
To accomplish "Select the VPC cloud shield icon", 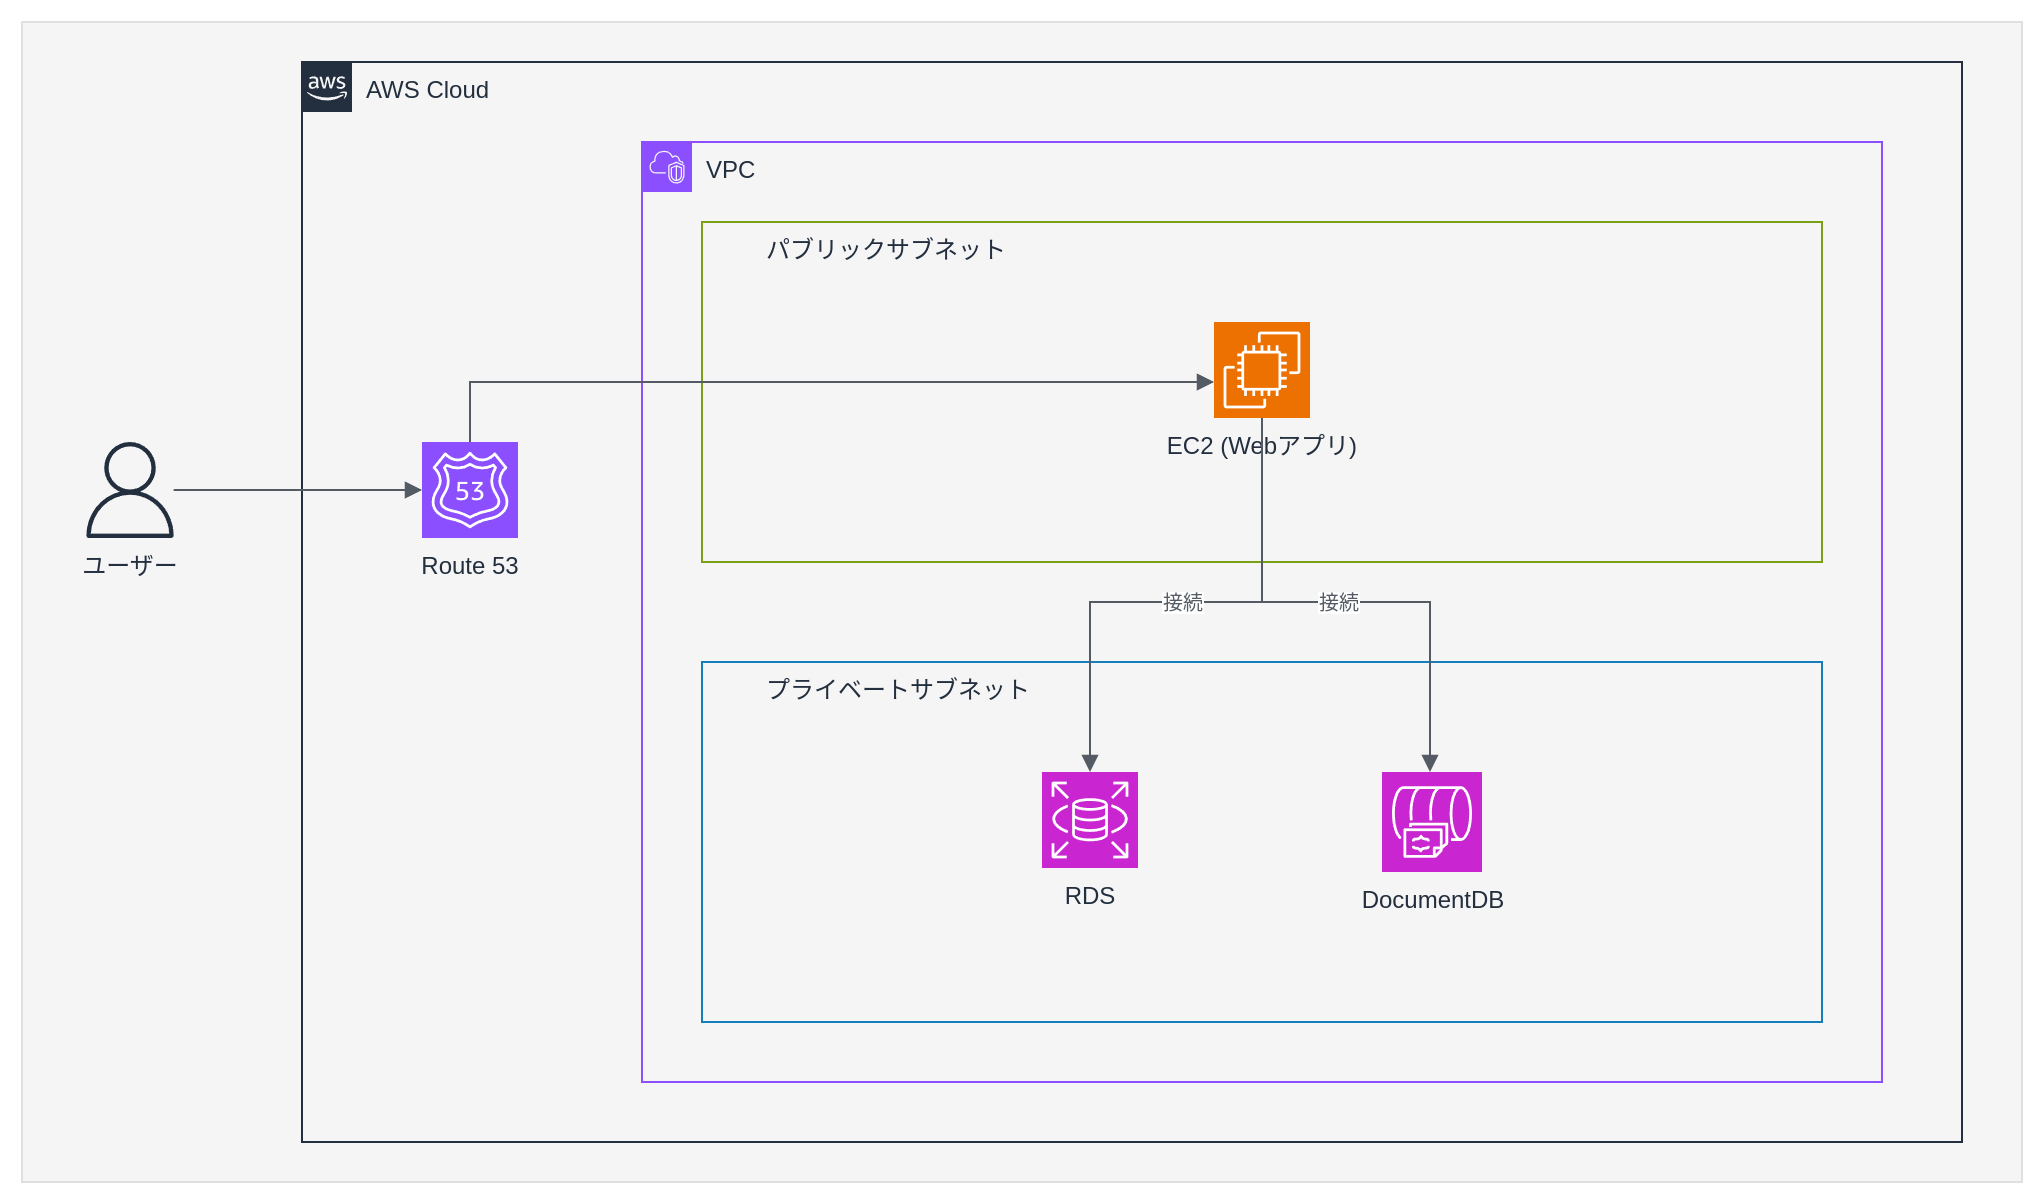I will point(667,167).
